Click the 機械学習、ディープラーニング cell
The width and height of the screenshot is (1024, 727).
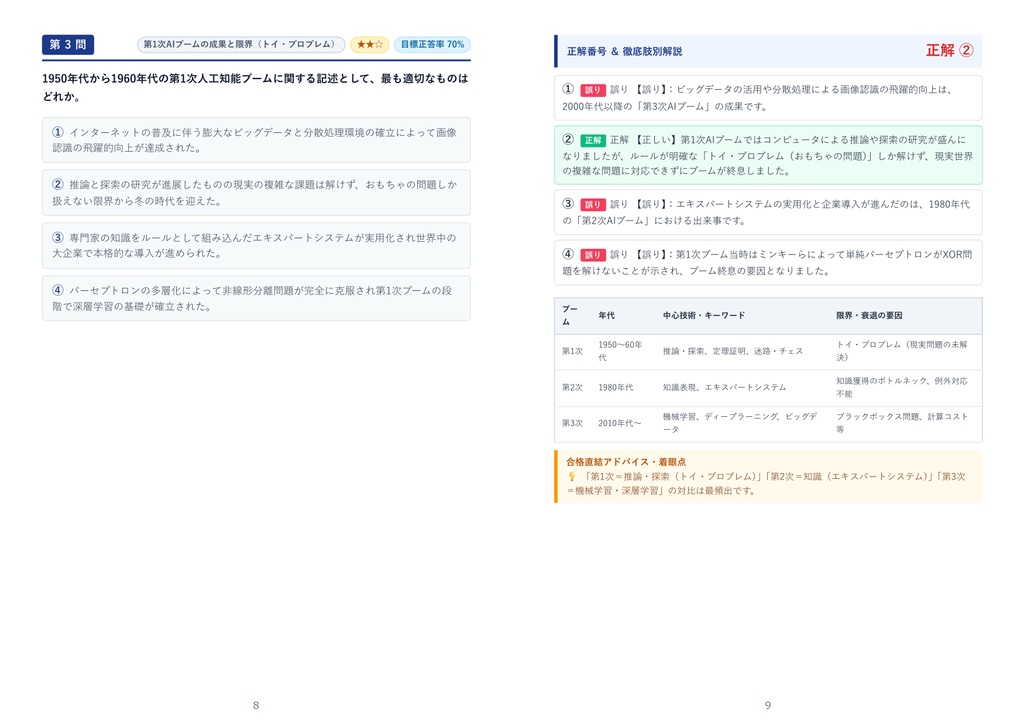(x=740, y=423)
